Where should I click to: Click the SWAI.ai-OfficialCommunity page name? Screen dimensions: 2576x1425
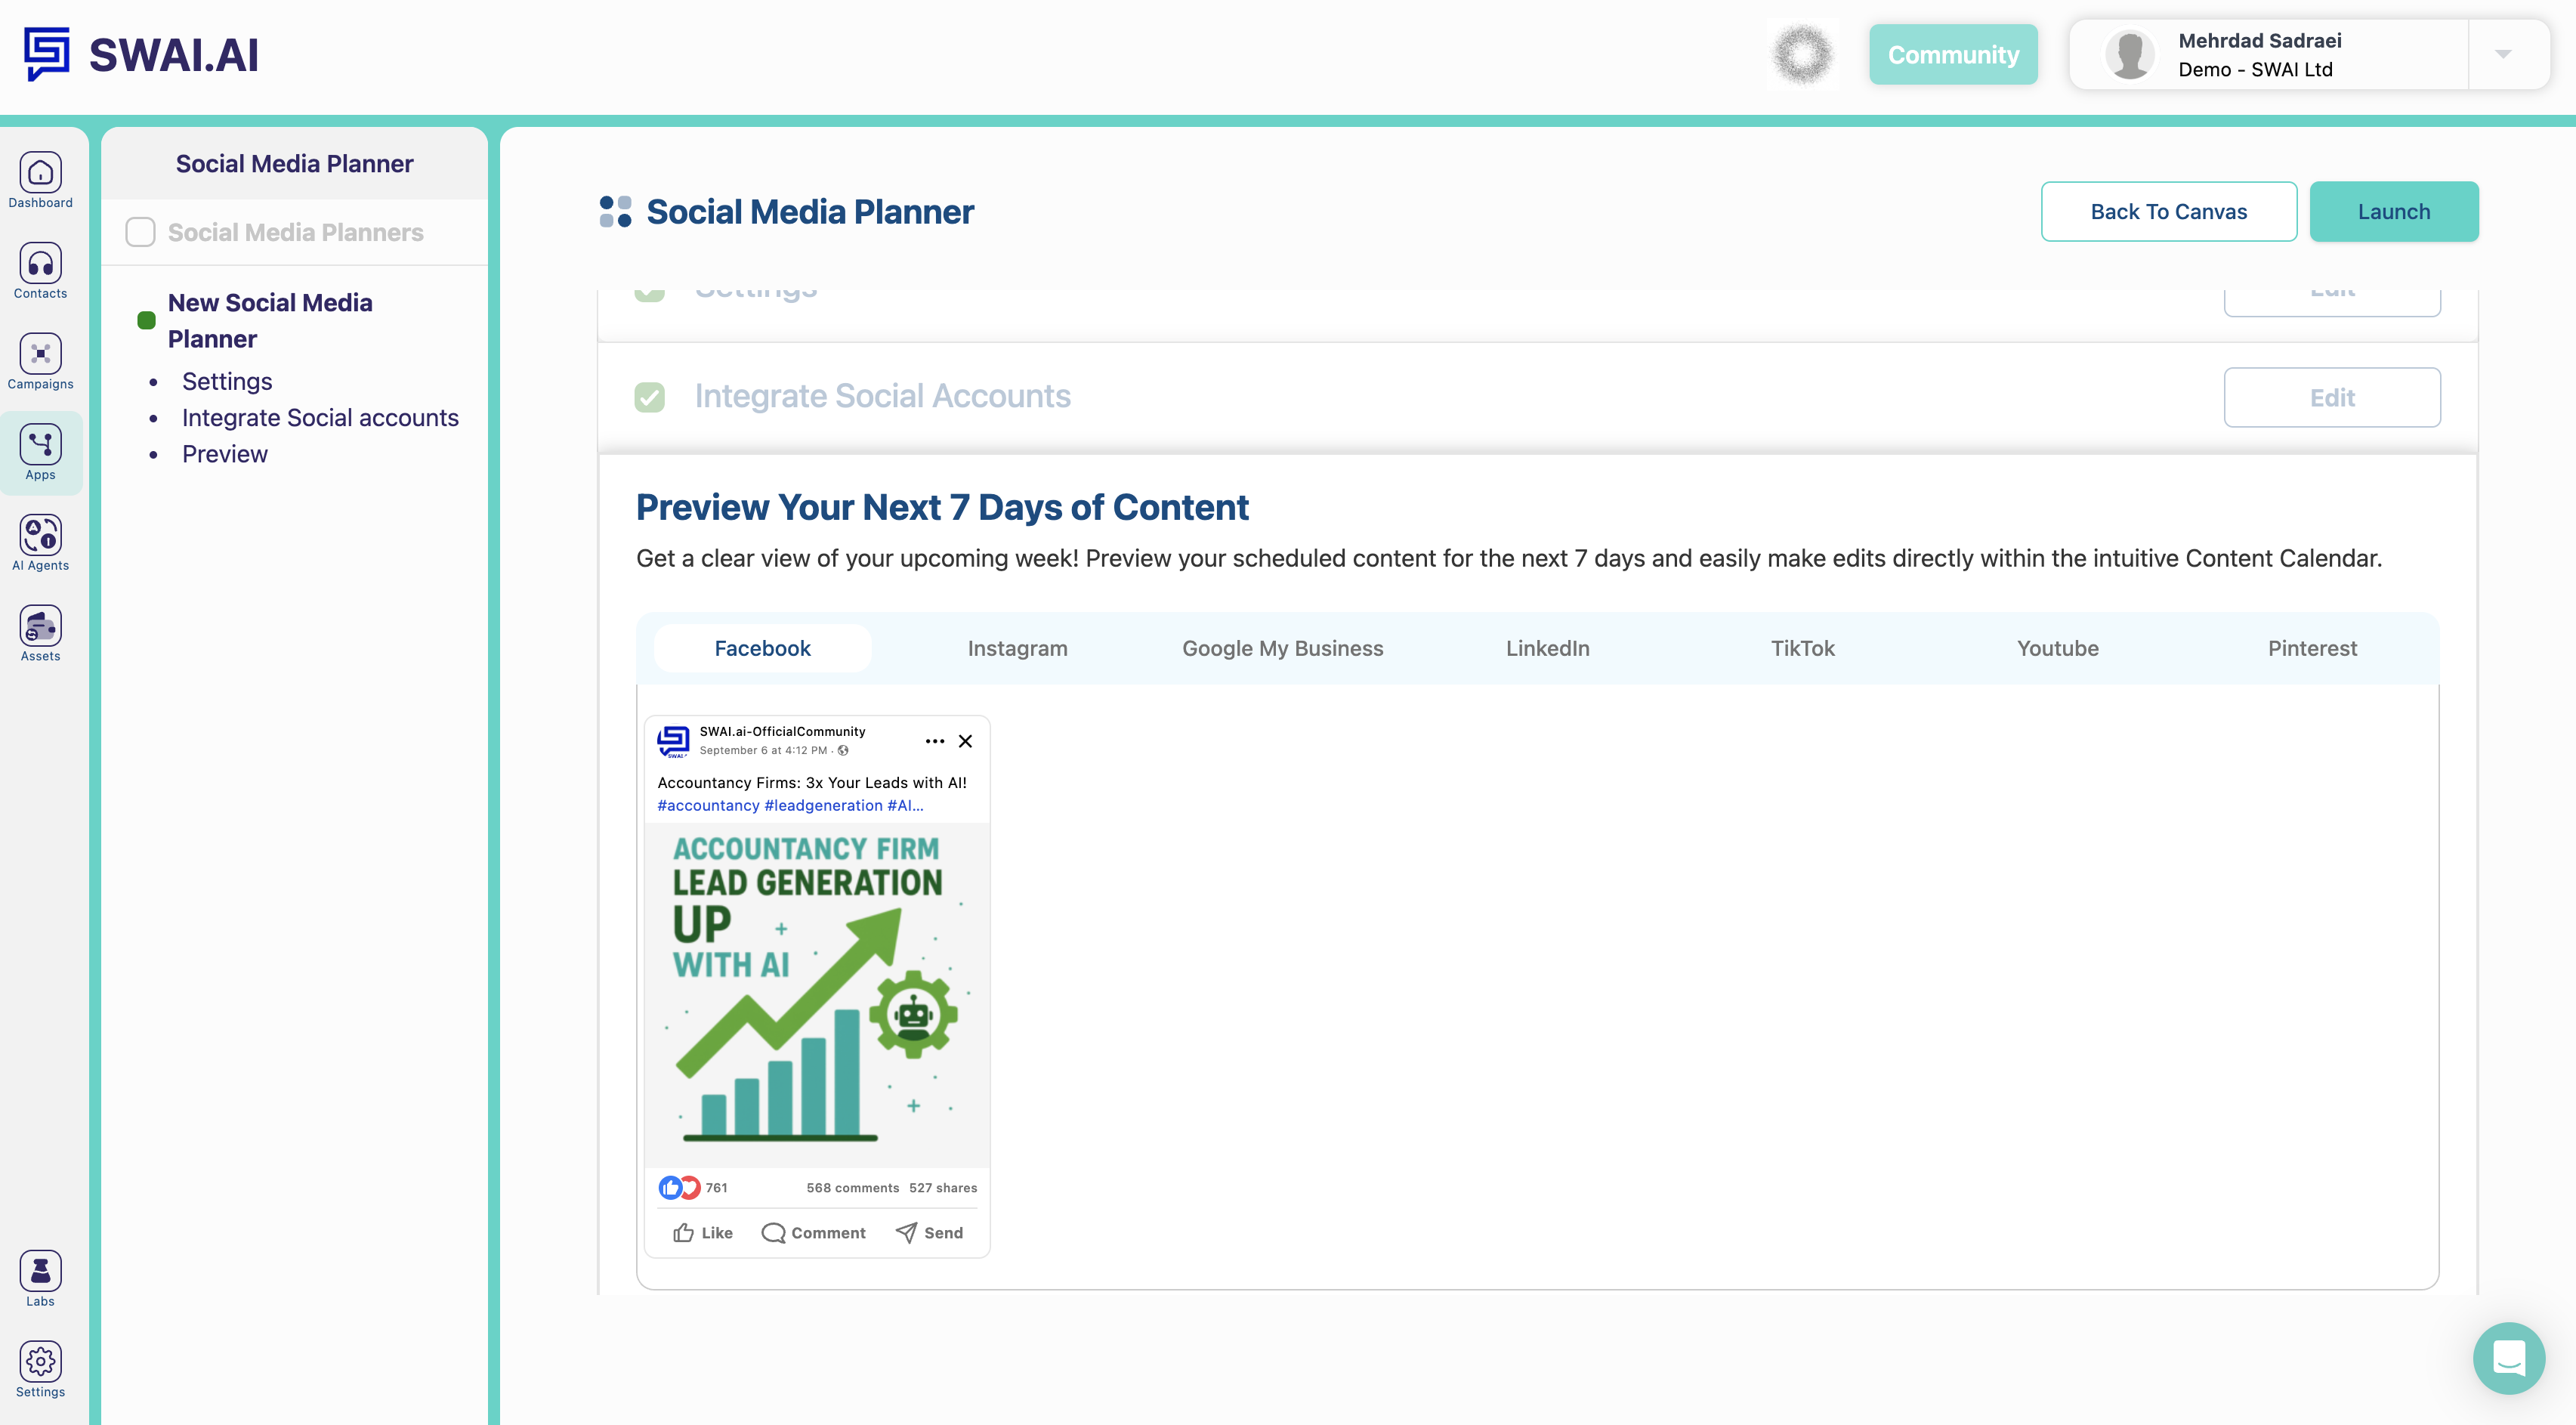pos(782,731)
